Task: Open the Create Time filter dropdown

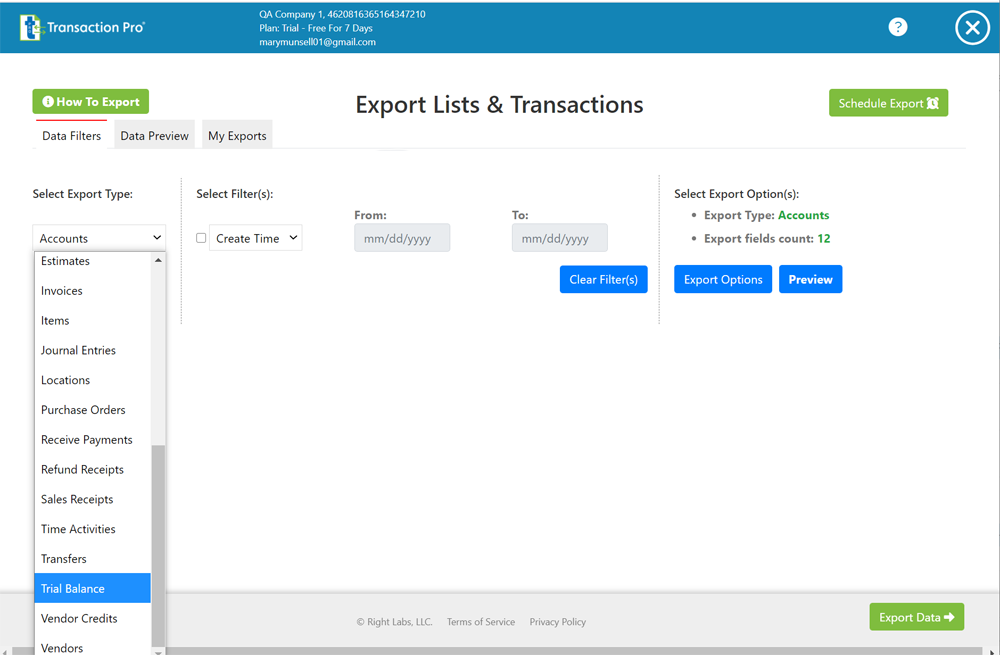Action: [256, 238]
